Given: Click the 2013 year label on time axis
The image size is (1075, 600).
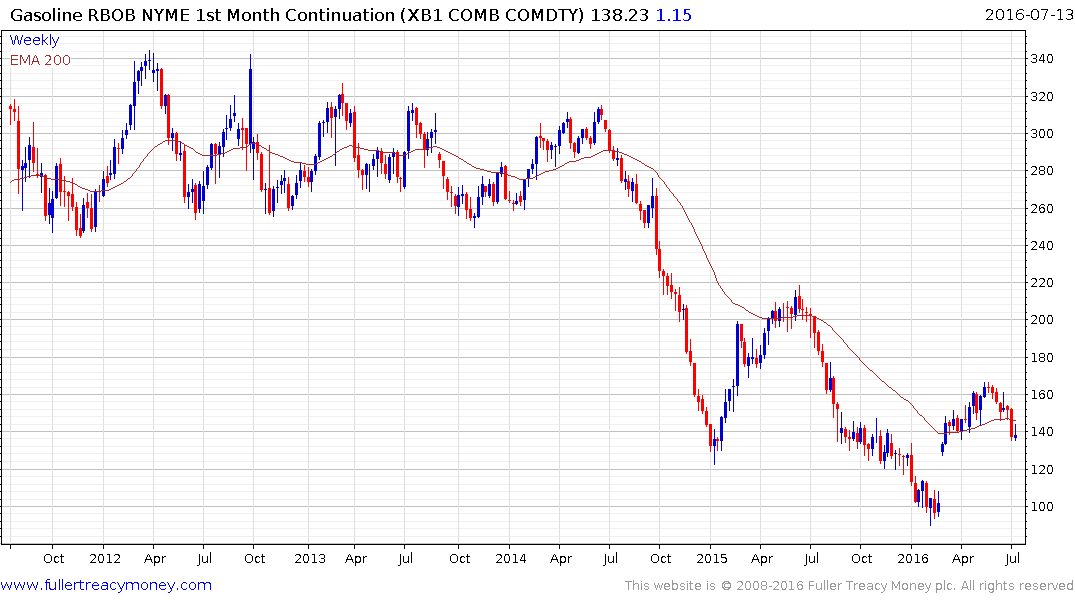Looking at the screenshot, I should point(310,558).
